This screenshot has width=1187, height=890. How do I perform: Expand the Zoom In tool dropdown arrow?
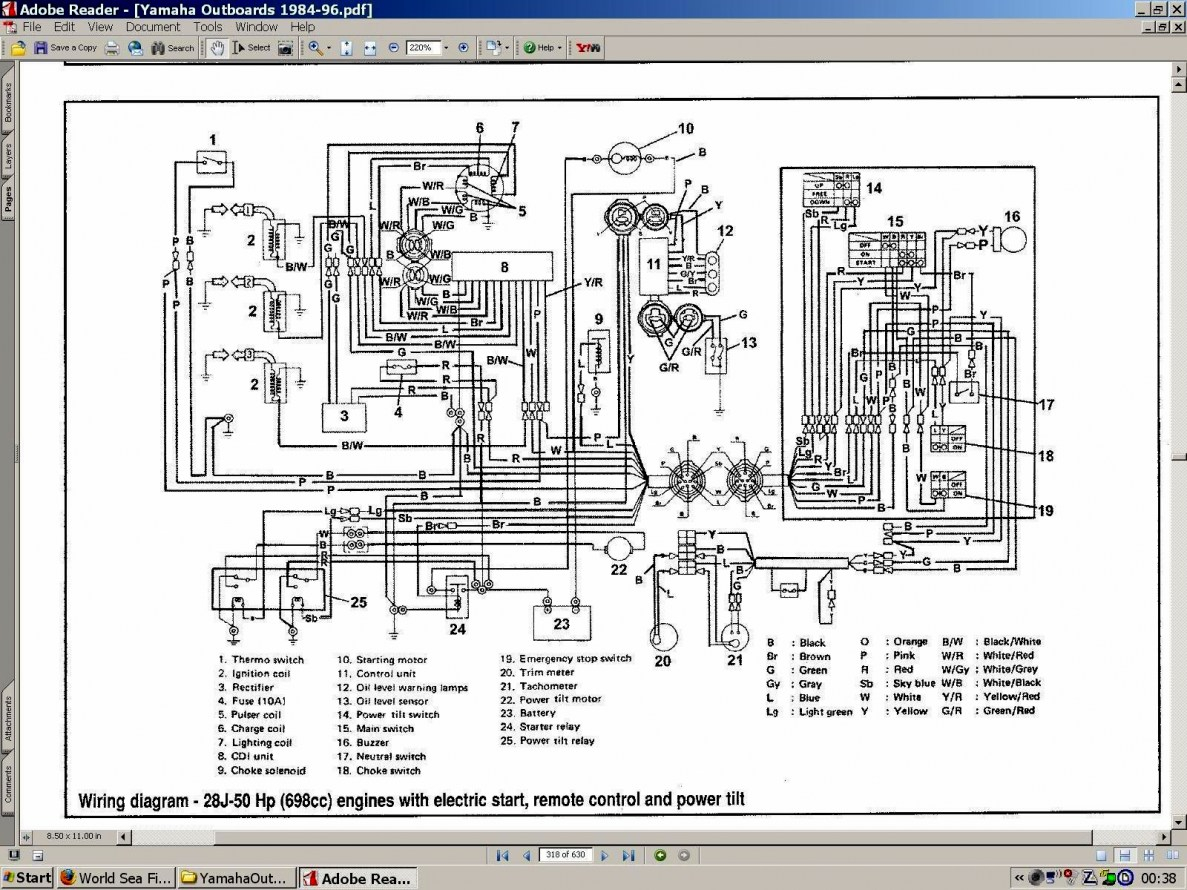coord(329,48)
